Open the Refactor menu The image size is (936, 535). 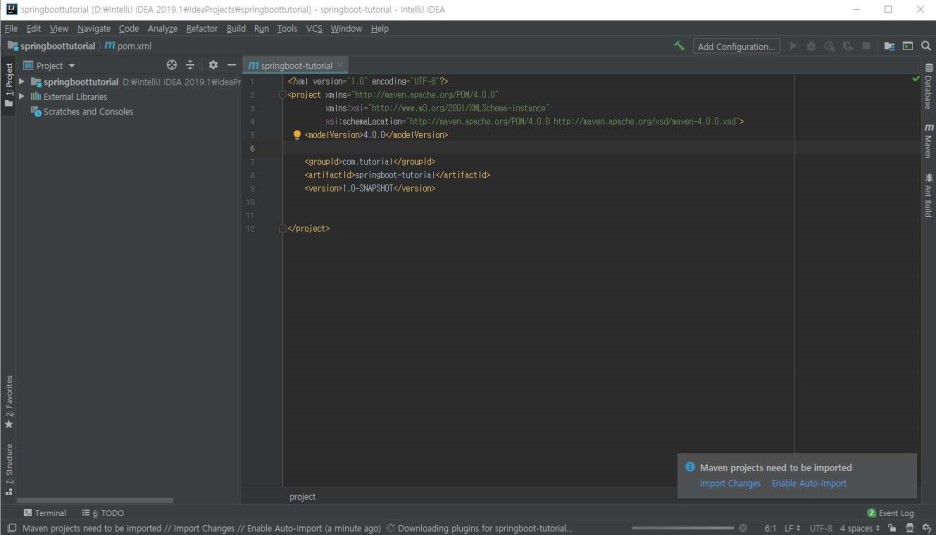202,29
